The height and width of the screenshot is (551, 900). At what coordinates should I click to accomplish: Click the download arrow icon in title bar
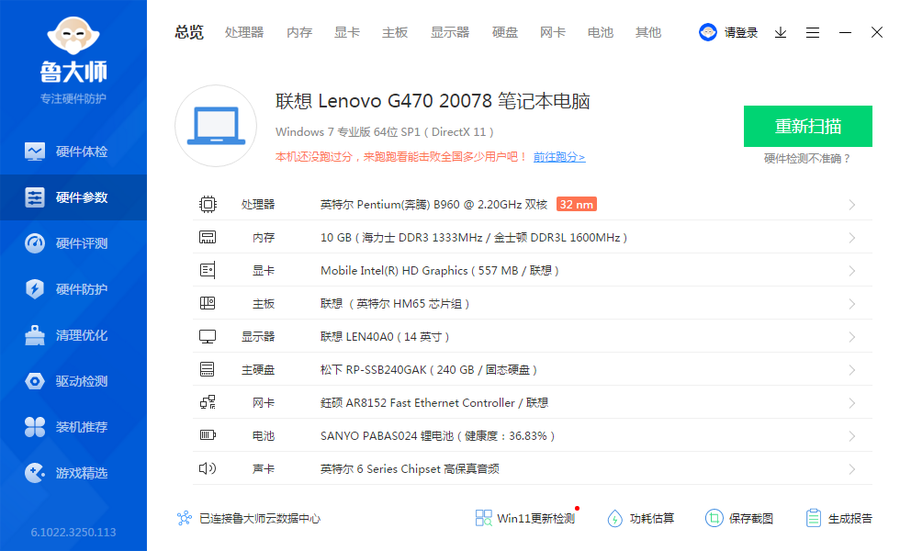pos(781,32)
